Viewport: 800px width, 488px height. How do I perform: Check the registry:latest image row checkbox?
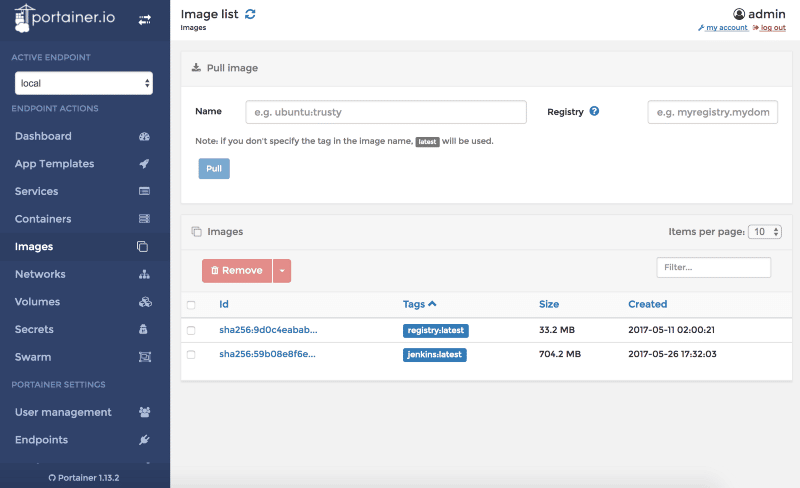[x=191, y=330]
